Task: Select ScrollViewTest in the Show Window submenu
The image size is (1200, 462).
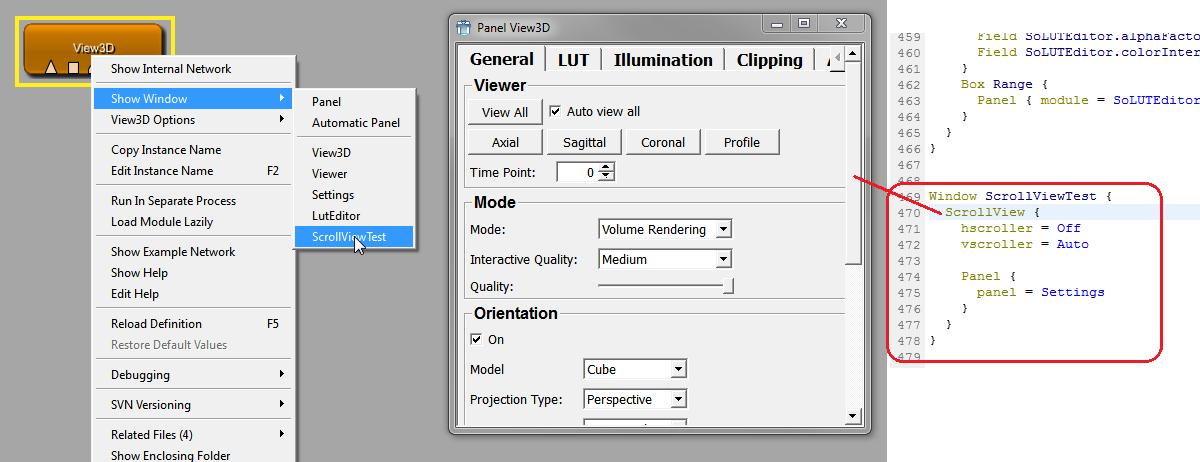Action: pos(349,237)
